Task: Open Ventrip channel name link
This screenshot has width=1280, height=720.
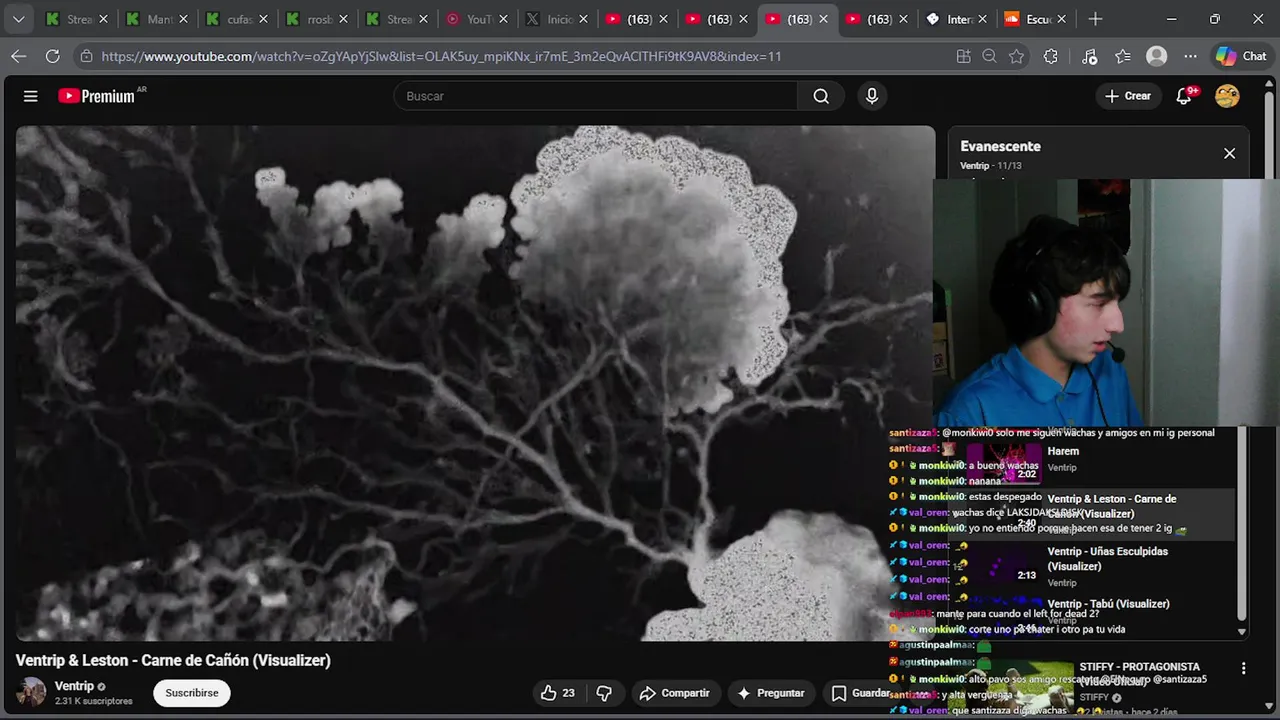Action: (74, 686)
